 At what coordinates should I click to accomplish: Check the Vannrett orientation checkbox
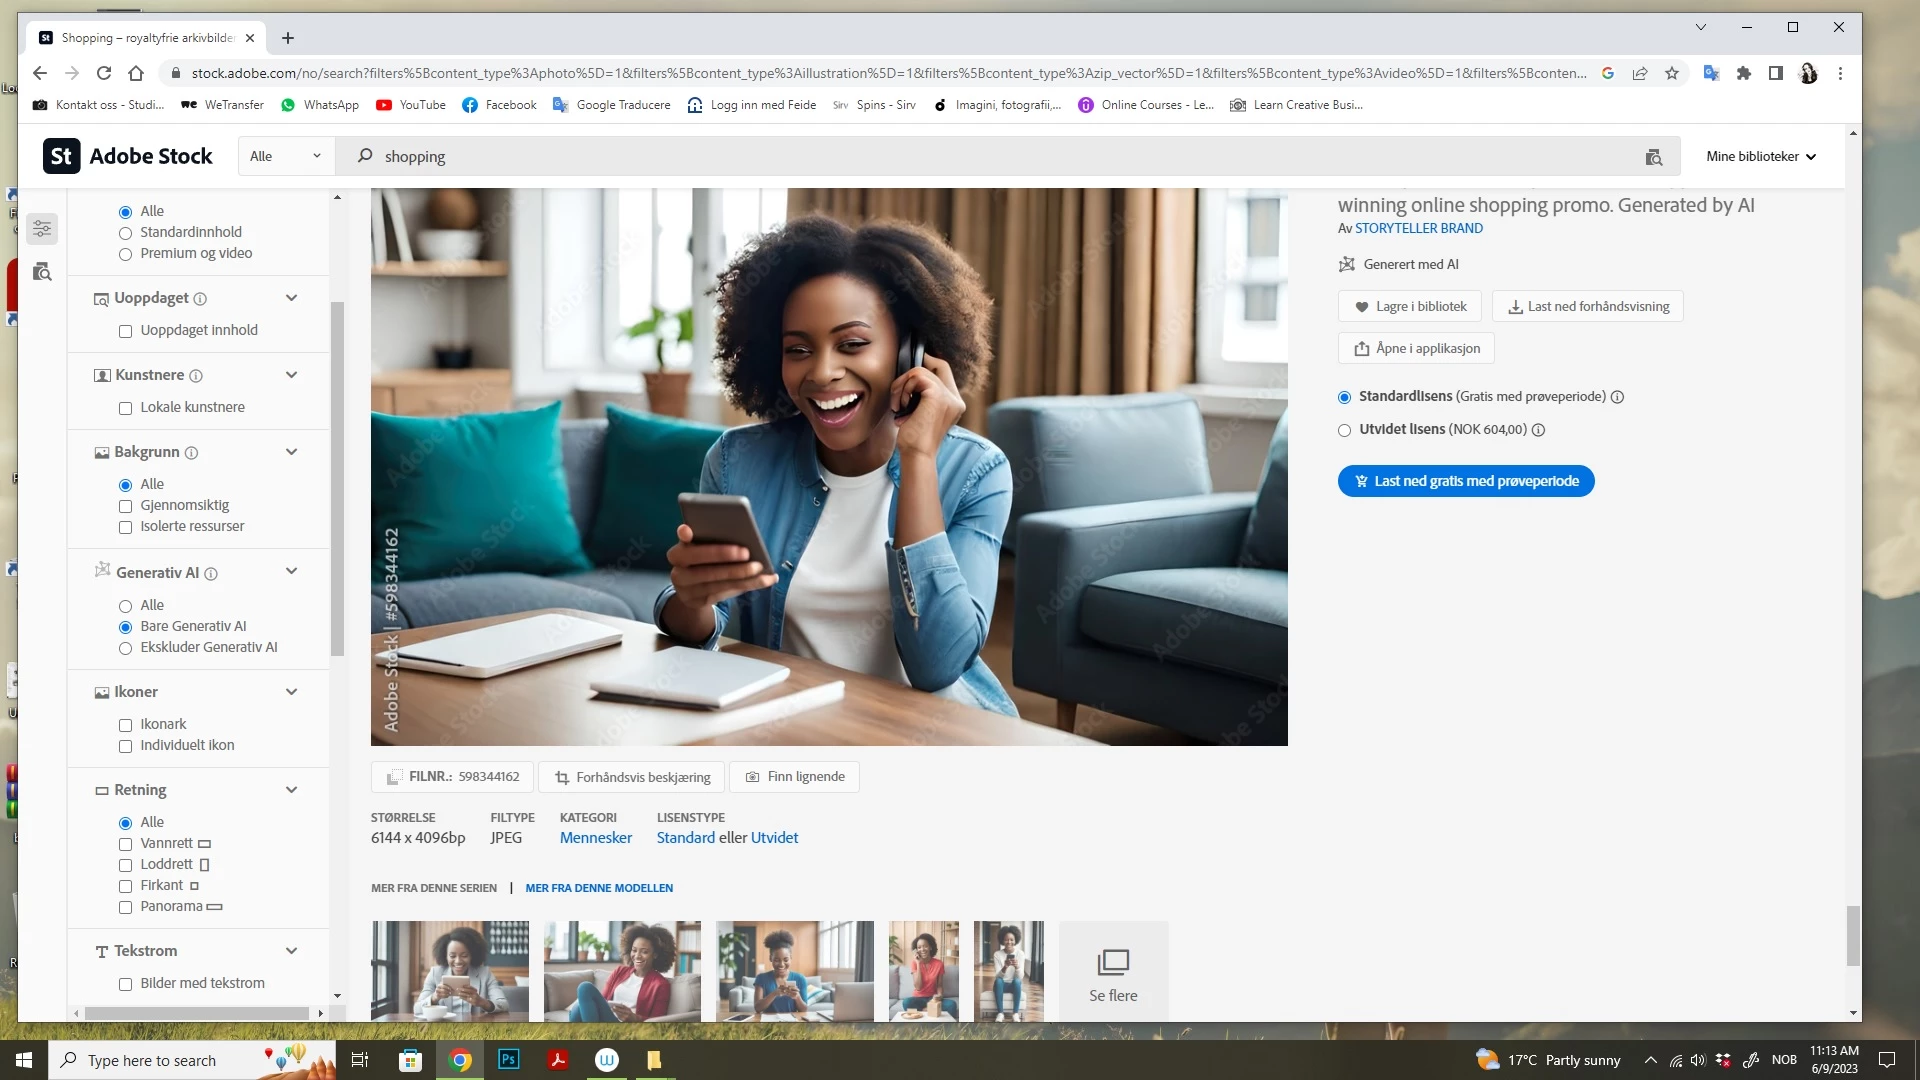click(126, 844)
